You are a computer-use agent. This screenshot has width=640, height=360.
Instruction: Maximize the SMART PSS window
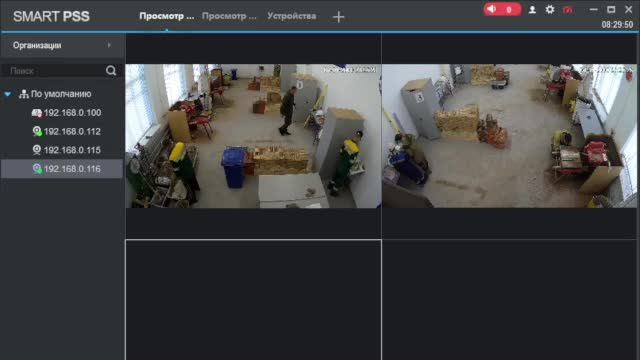pyautogui.click(x=611, y=9)
